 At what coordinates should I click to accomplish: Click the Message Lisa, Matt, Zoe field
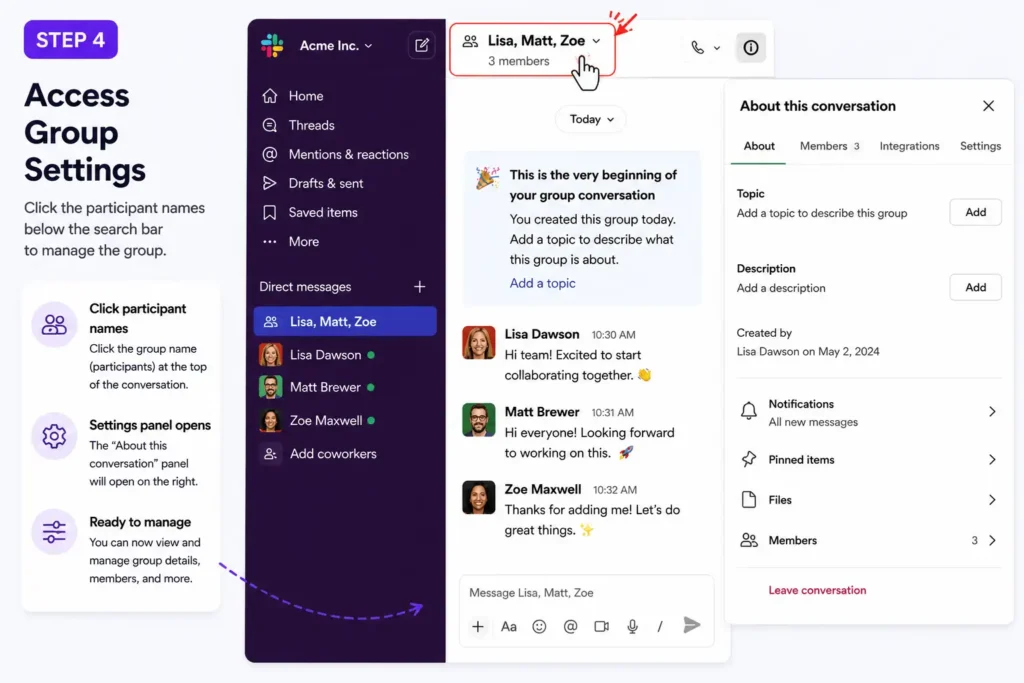586,593
